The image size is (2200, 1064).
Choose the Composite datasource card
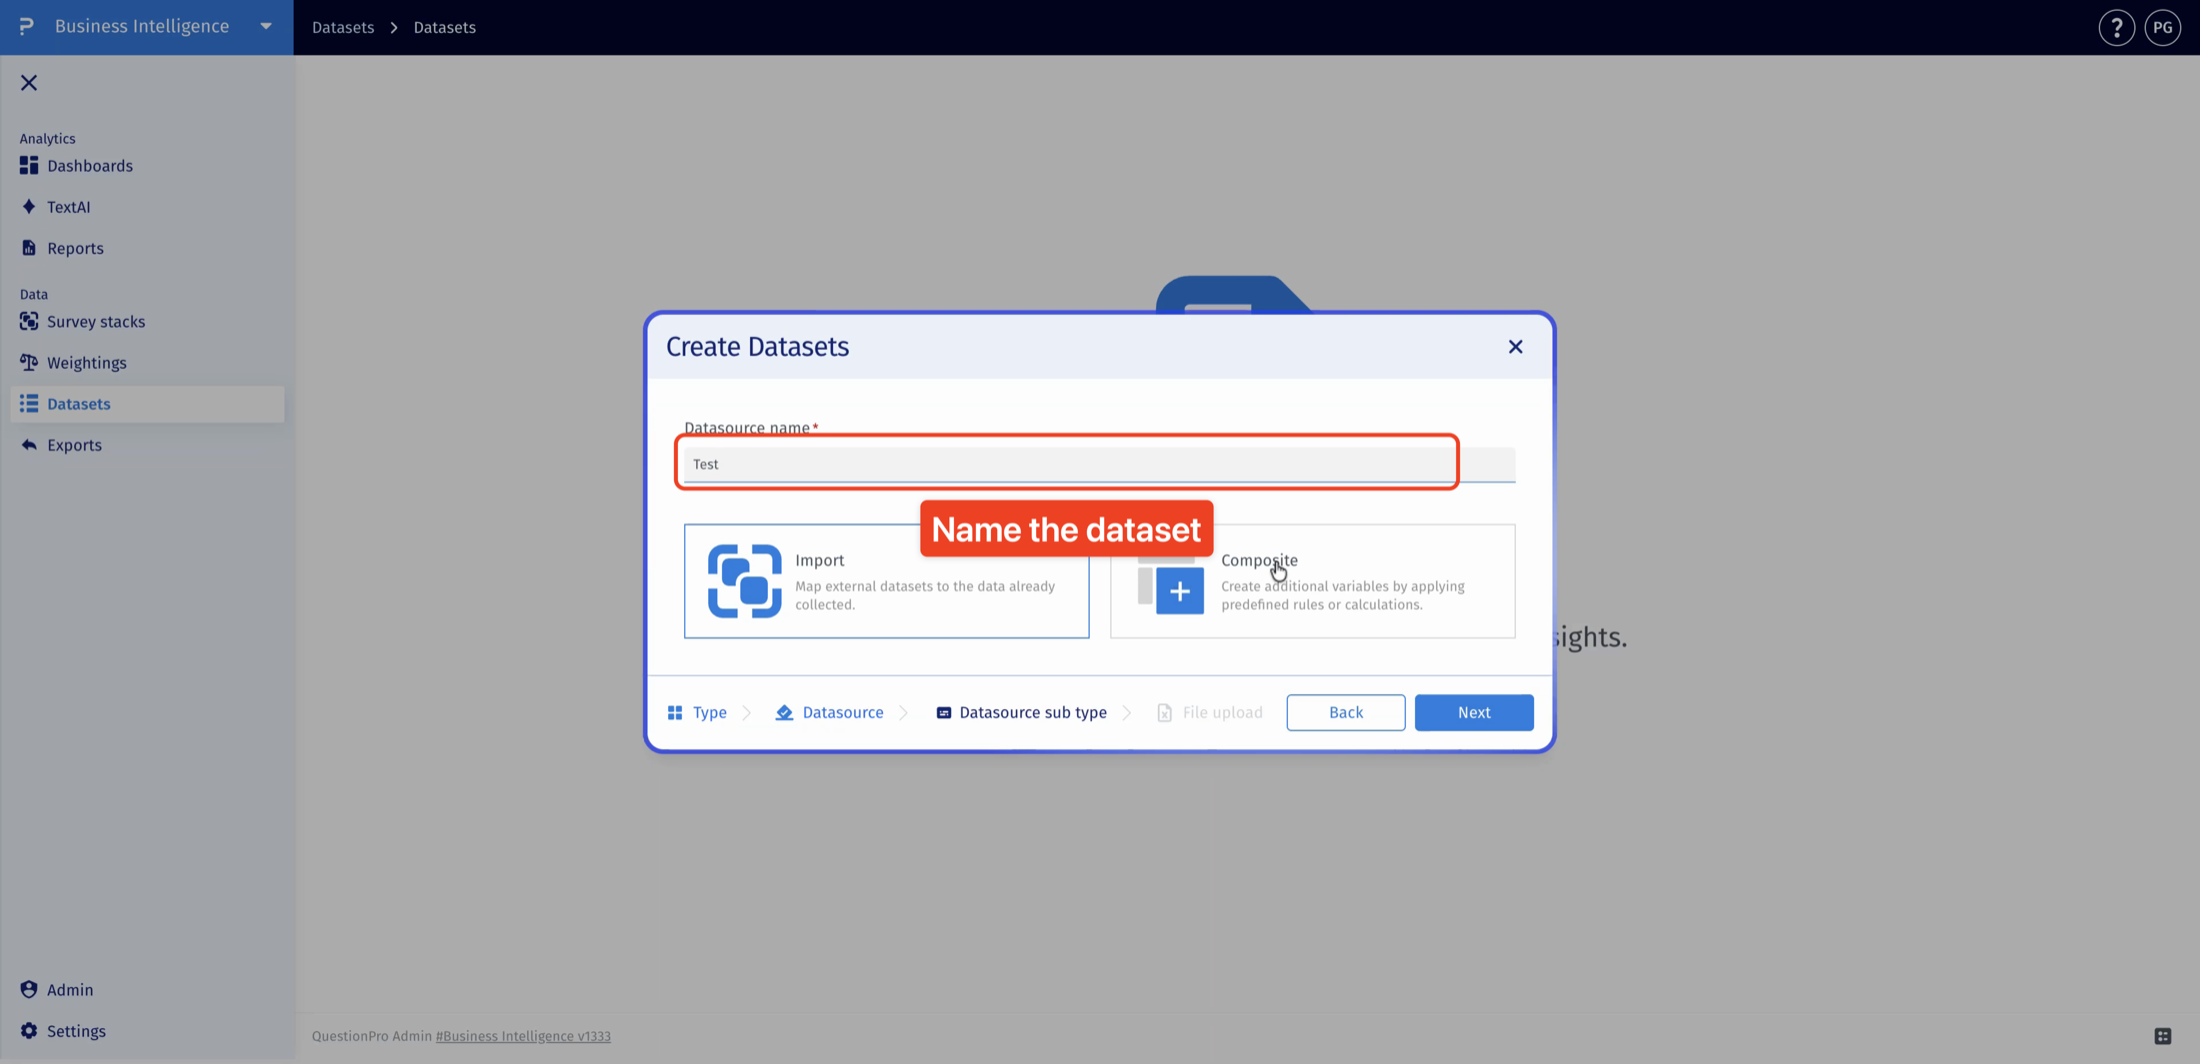(1313, 581)
